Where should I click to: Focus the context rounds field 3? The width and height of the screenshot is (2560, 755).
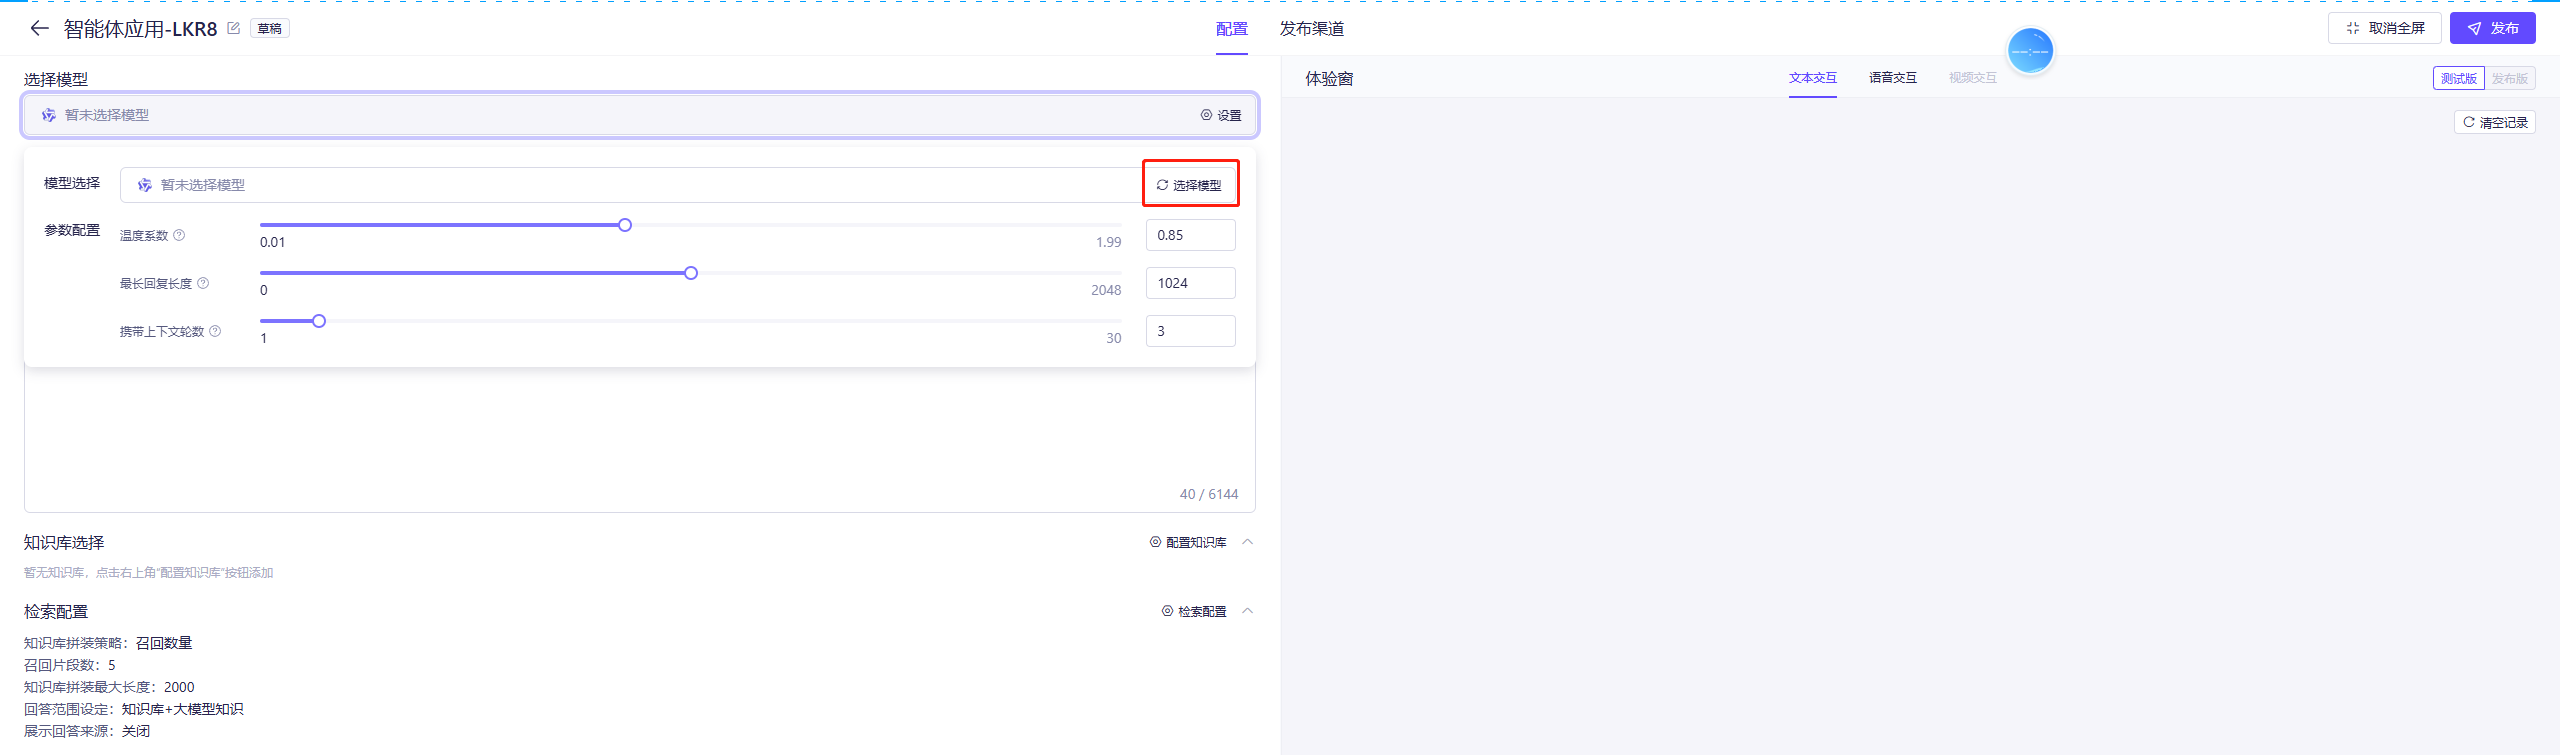point(1190,331)
